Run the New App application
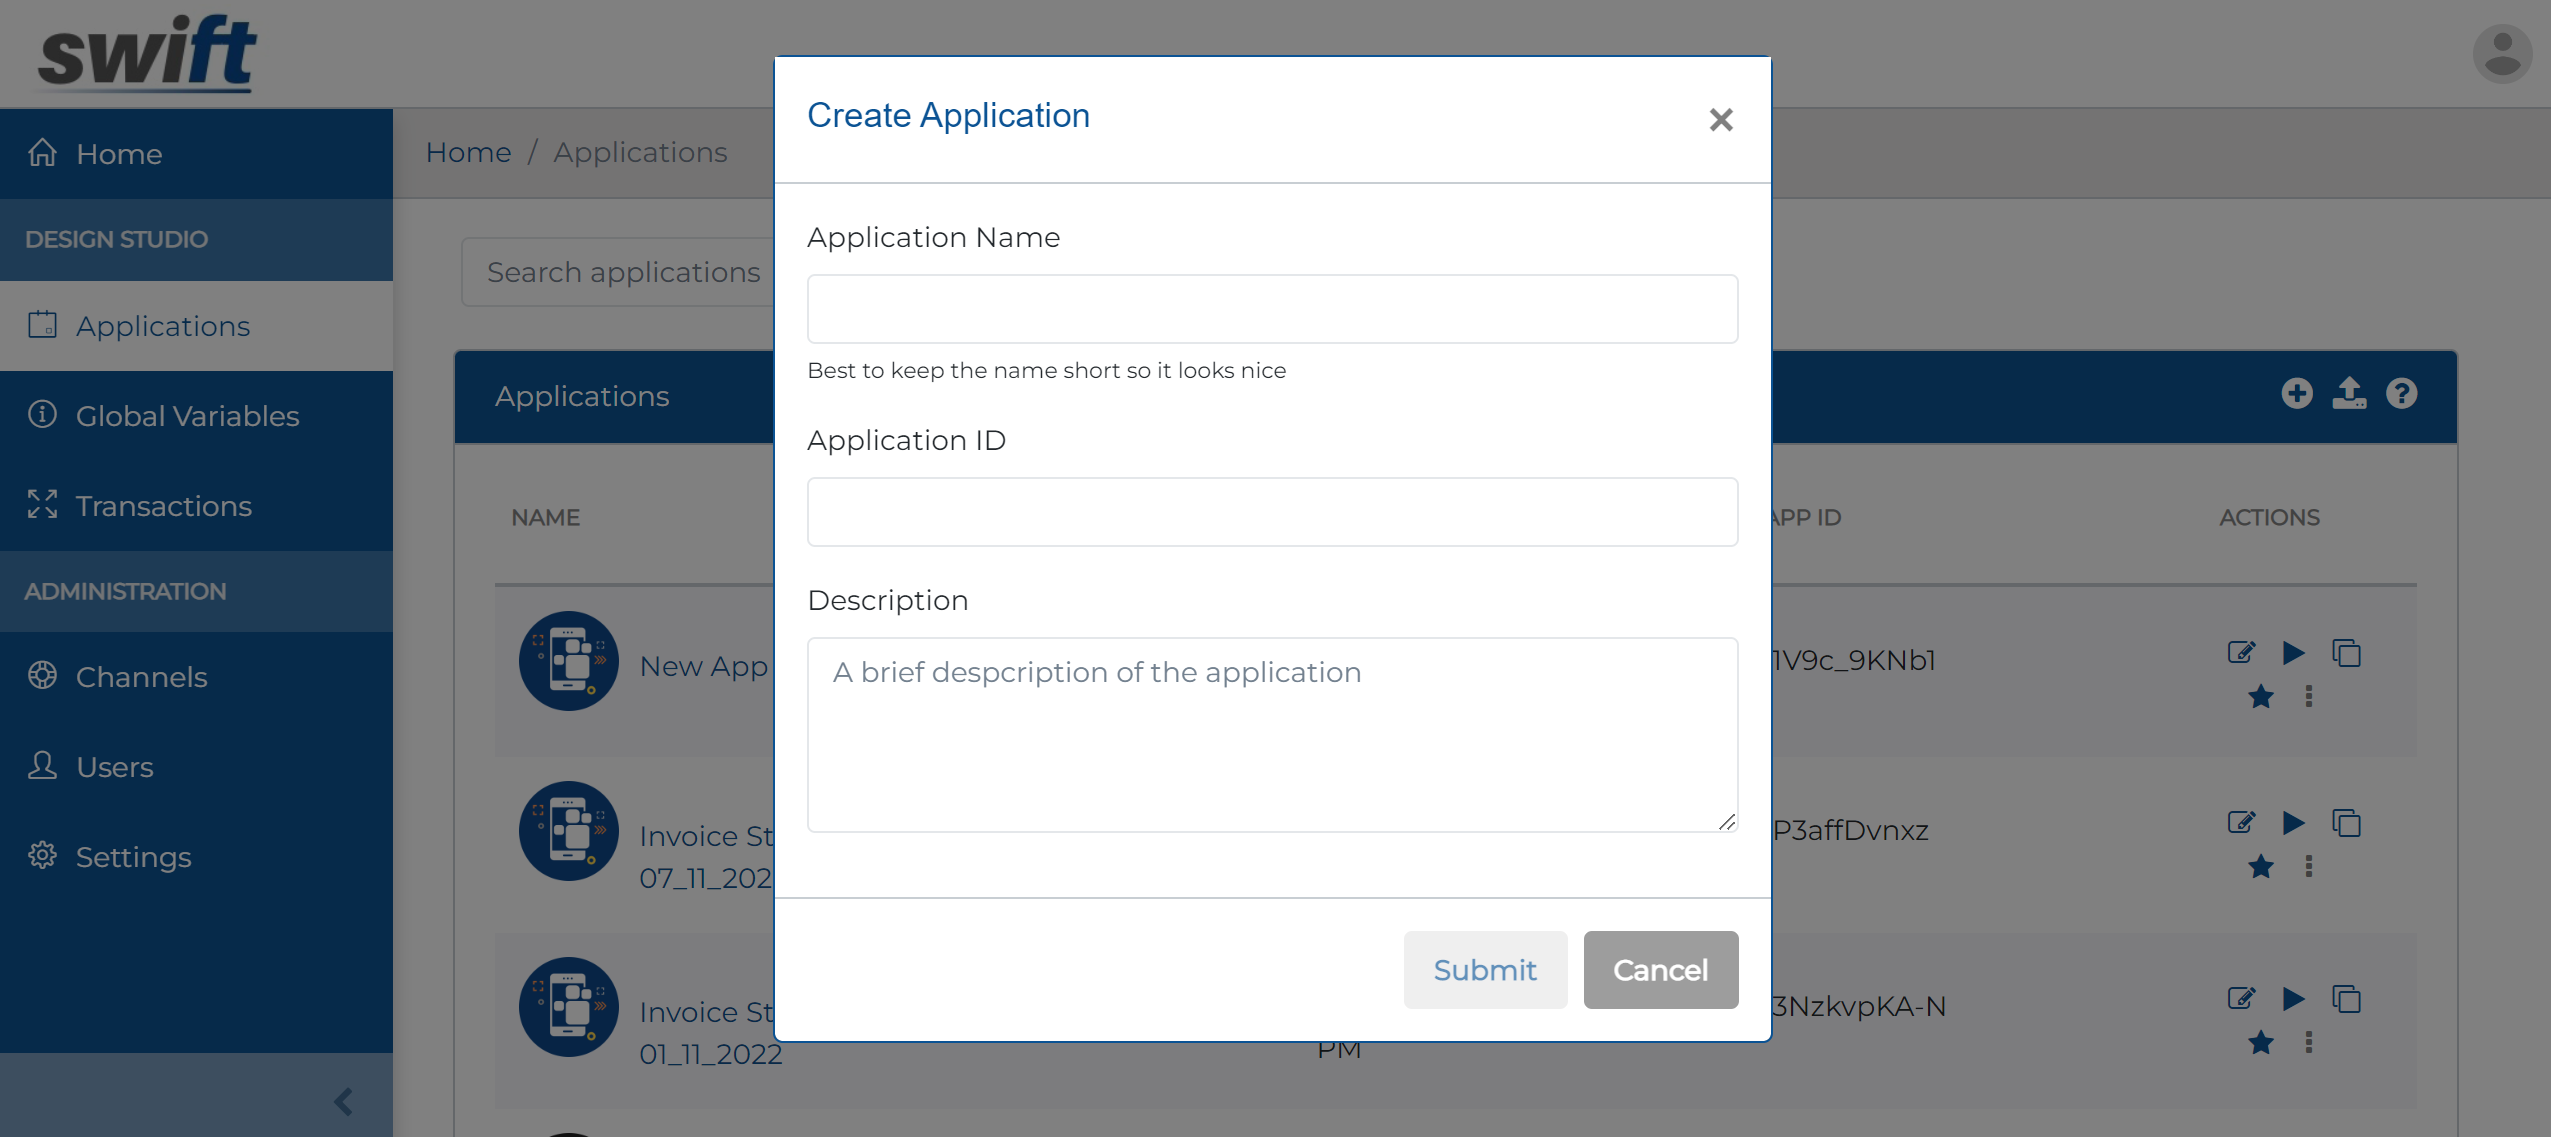 click(x=2294, y=653)
